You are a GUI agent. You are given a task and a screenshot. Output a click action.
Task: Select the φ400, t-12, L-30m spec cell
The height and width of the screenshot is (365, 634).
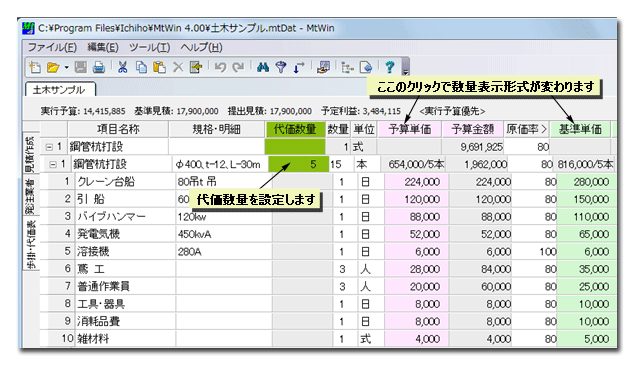(x=220, y=165)
